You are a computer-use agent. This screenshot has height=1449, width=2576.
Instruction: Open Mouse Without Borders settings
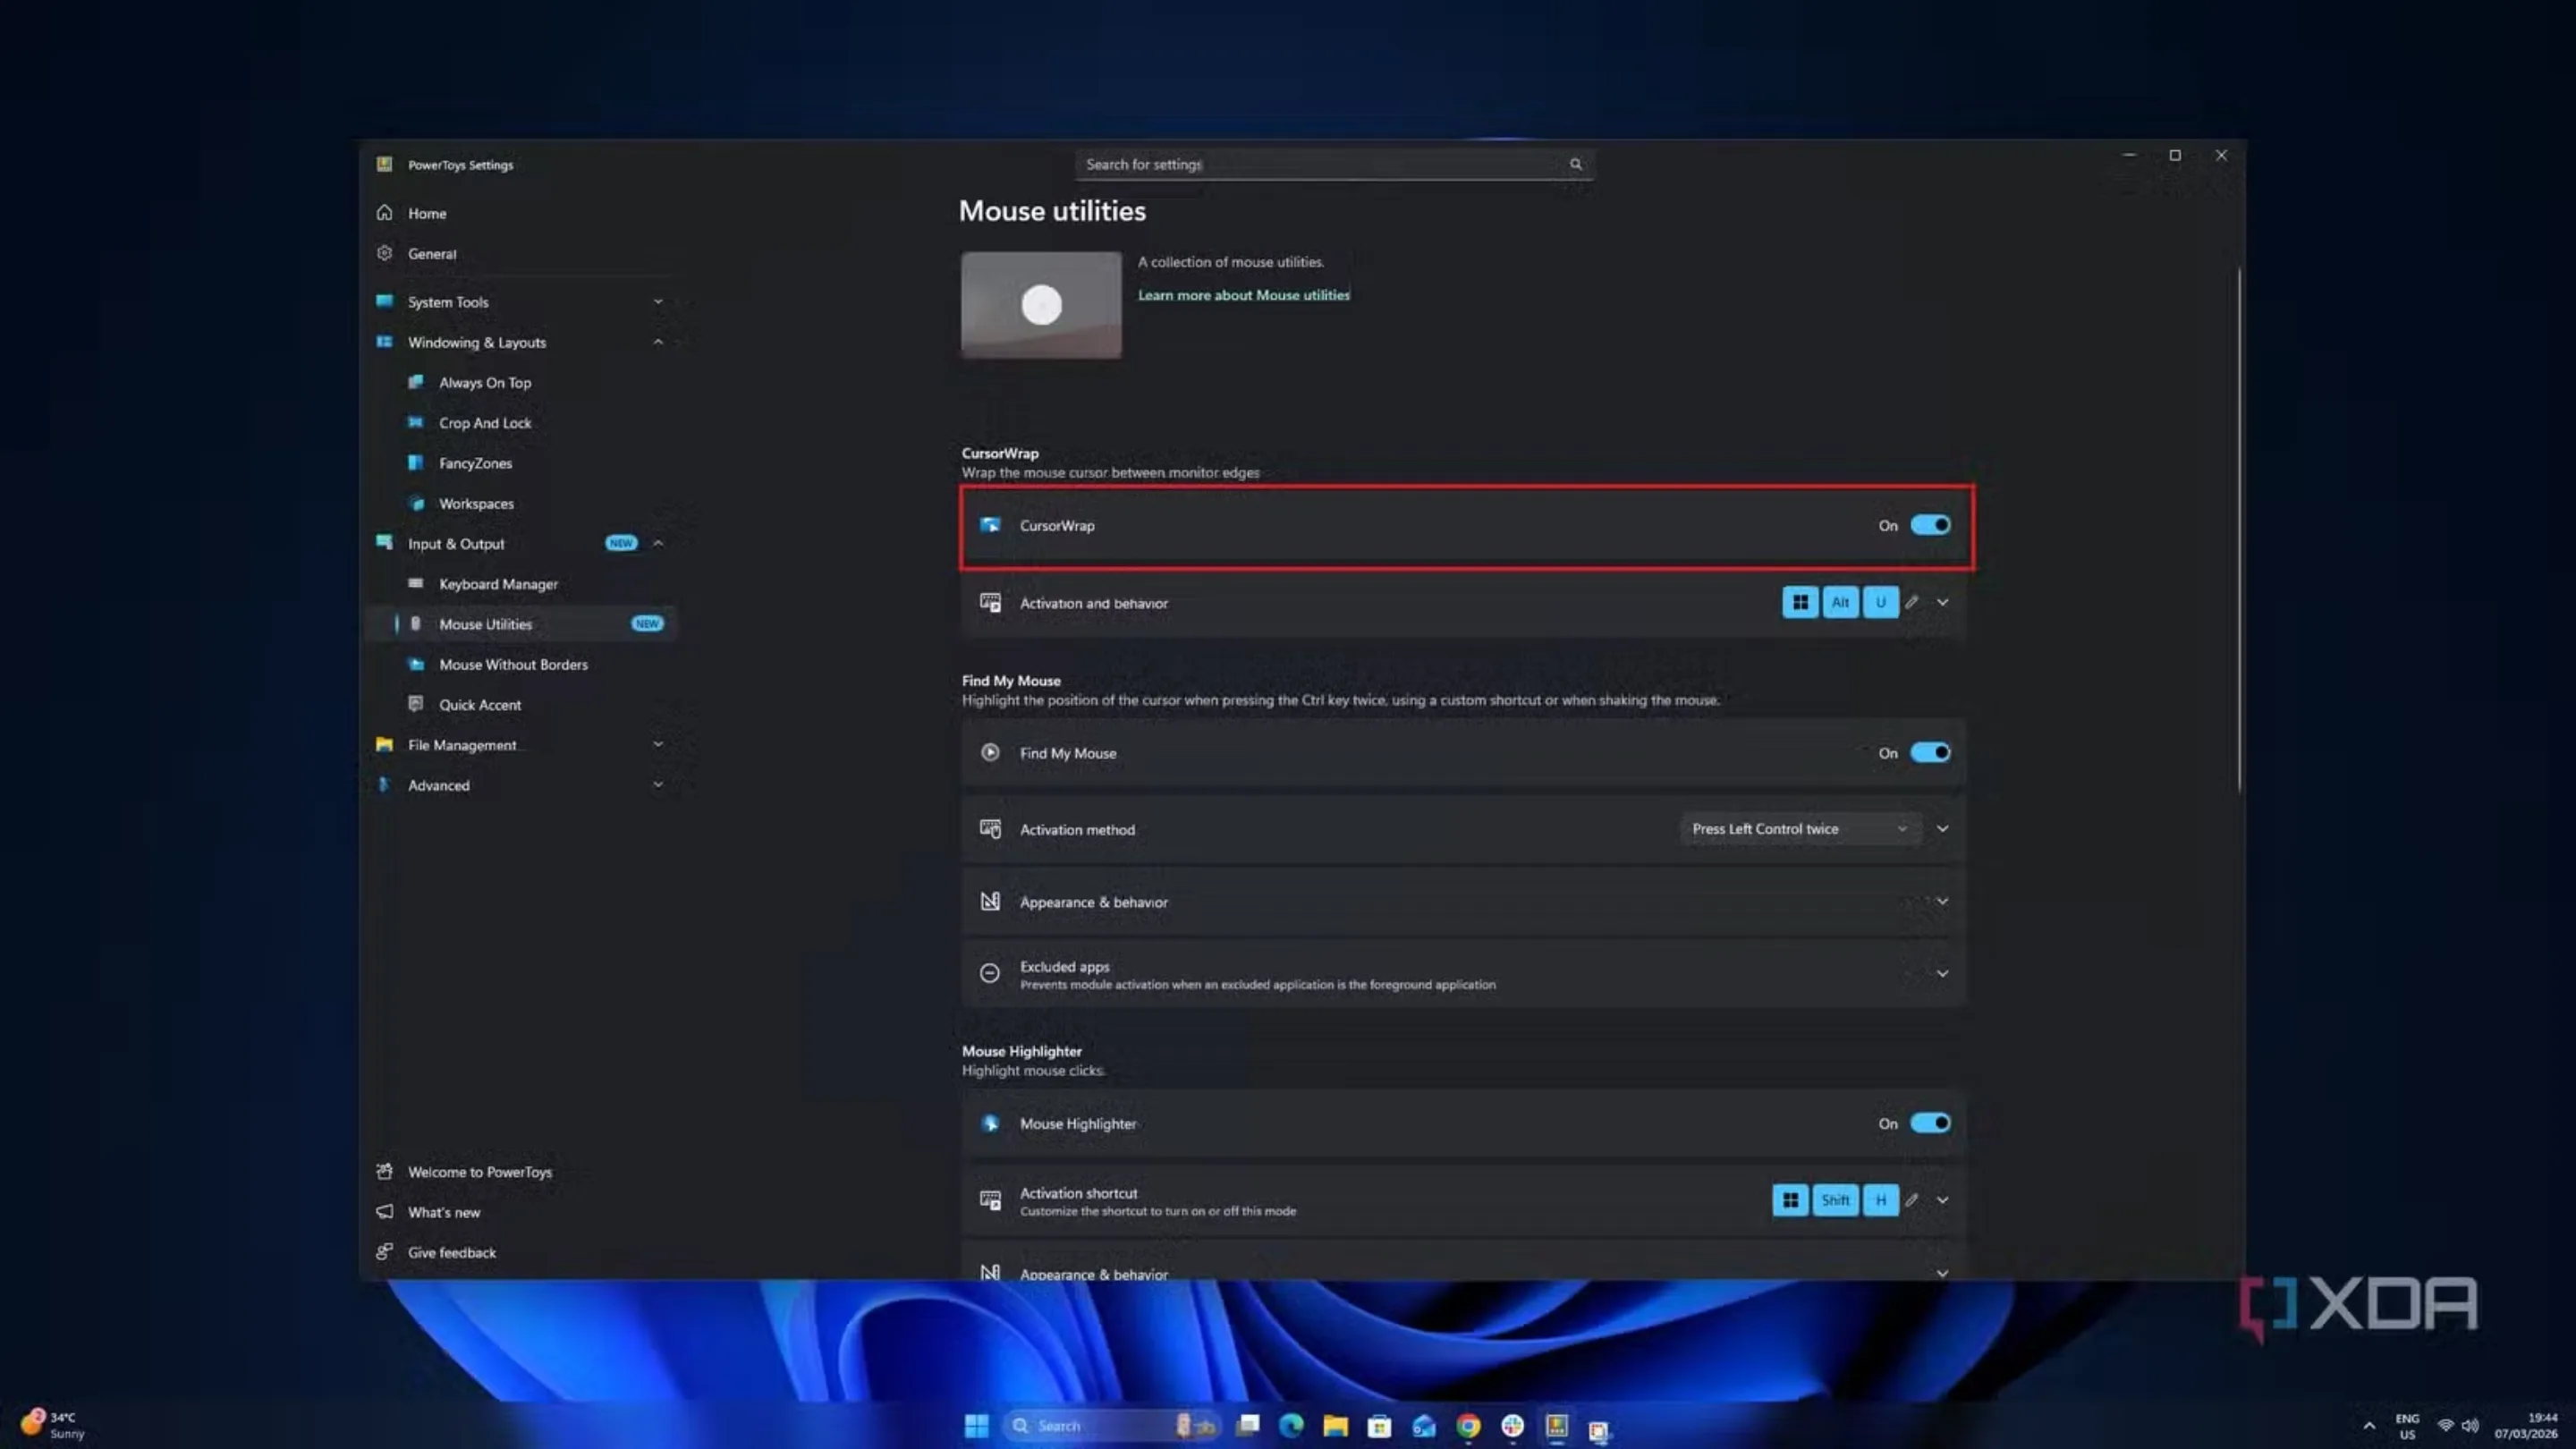coord(513,664)
